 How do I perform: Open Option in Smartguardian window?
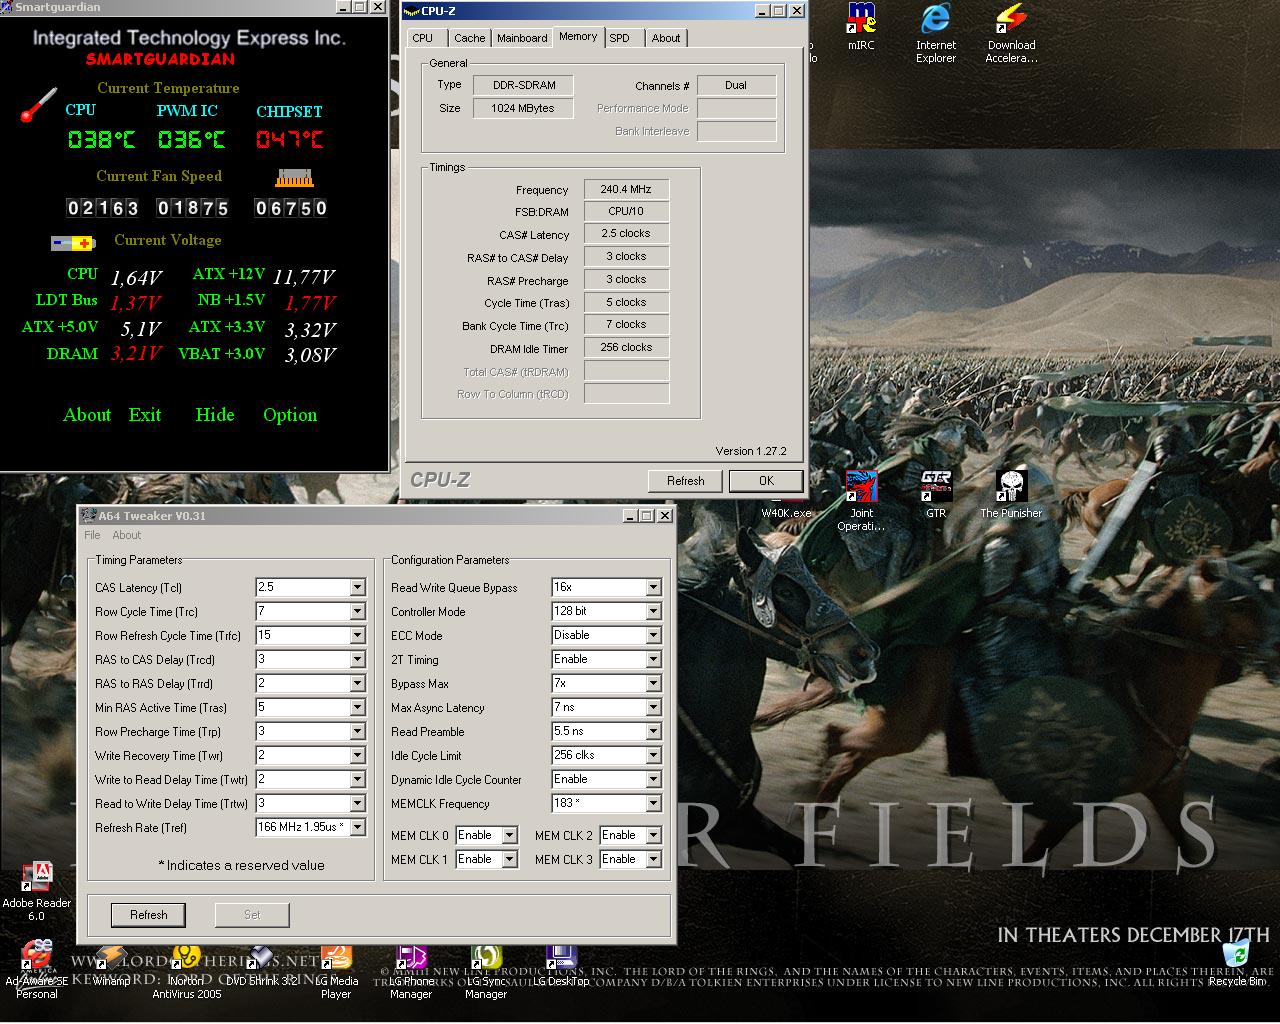click(x=290, y=415)
